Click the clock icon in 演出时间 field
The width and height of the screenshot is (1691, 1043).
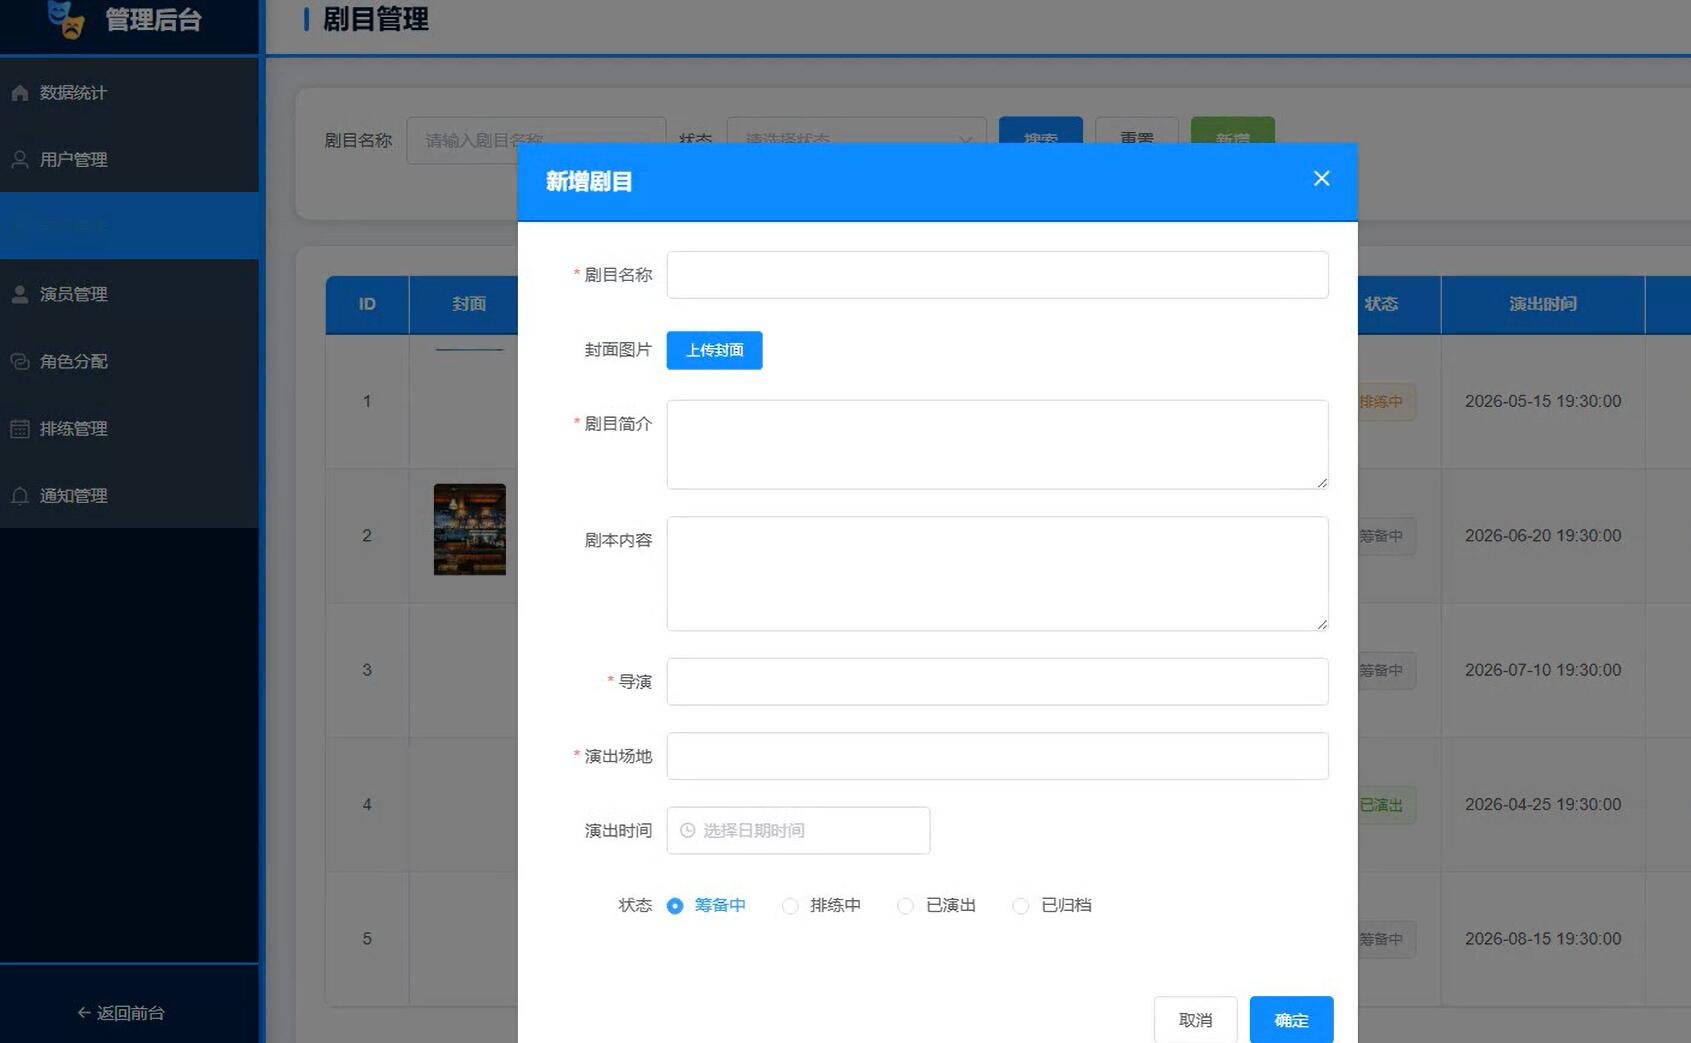coord(687,830)
